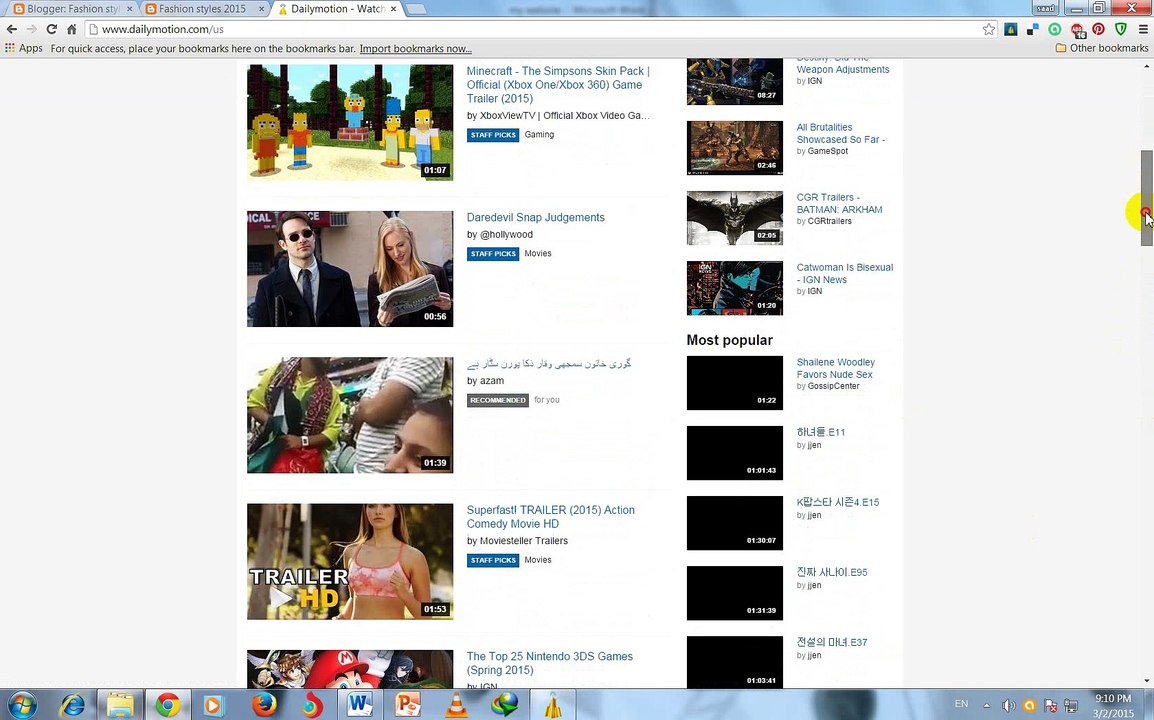Play the Minecraft Simpsons thumbnail
1154x720 pixels.
point(350,122)
